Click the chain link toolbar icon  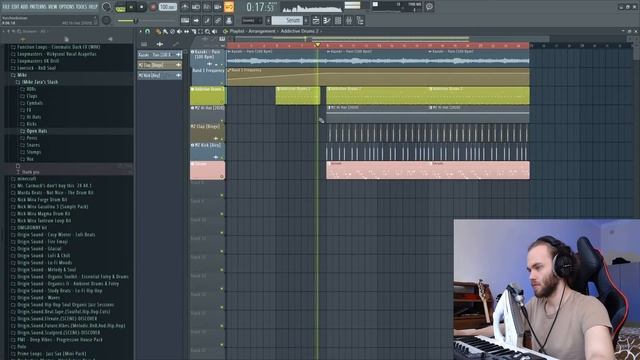[x=218, y=20]
